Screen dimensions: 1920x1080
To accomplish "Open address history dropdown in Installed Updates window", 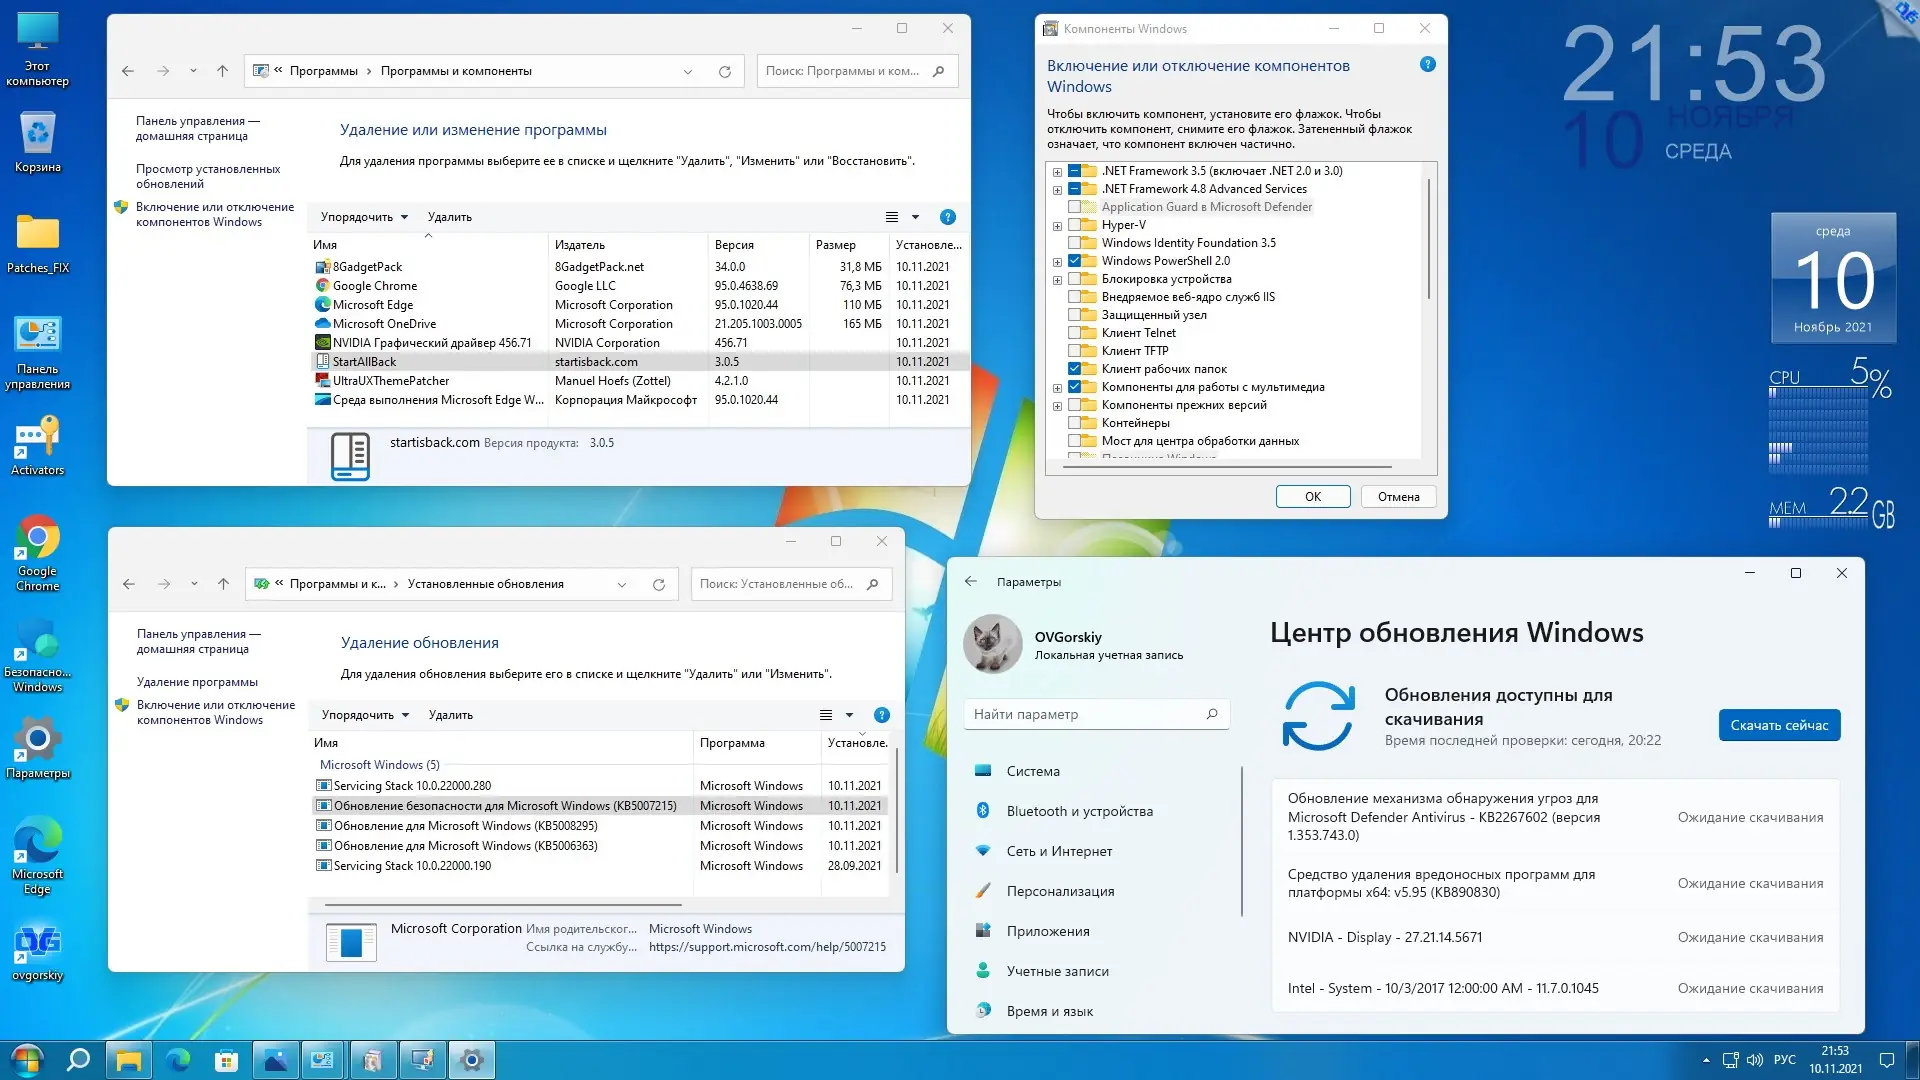I will tap(622, 584).
